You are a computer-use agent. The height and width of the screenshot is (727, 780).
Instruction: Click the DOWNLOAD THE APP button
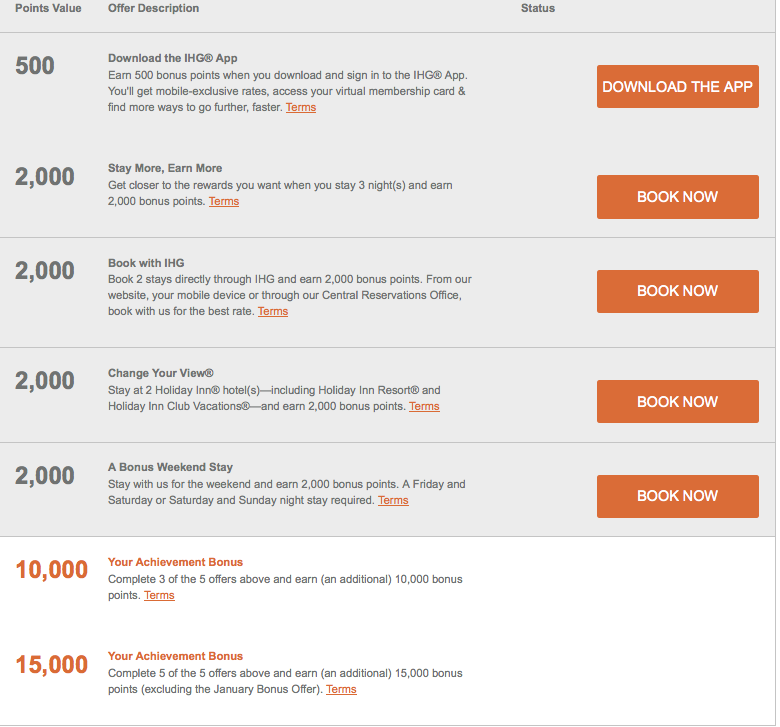pyautogui.click(x=677, y=87)
